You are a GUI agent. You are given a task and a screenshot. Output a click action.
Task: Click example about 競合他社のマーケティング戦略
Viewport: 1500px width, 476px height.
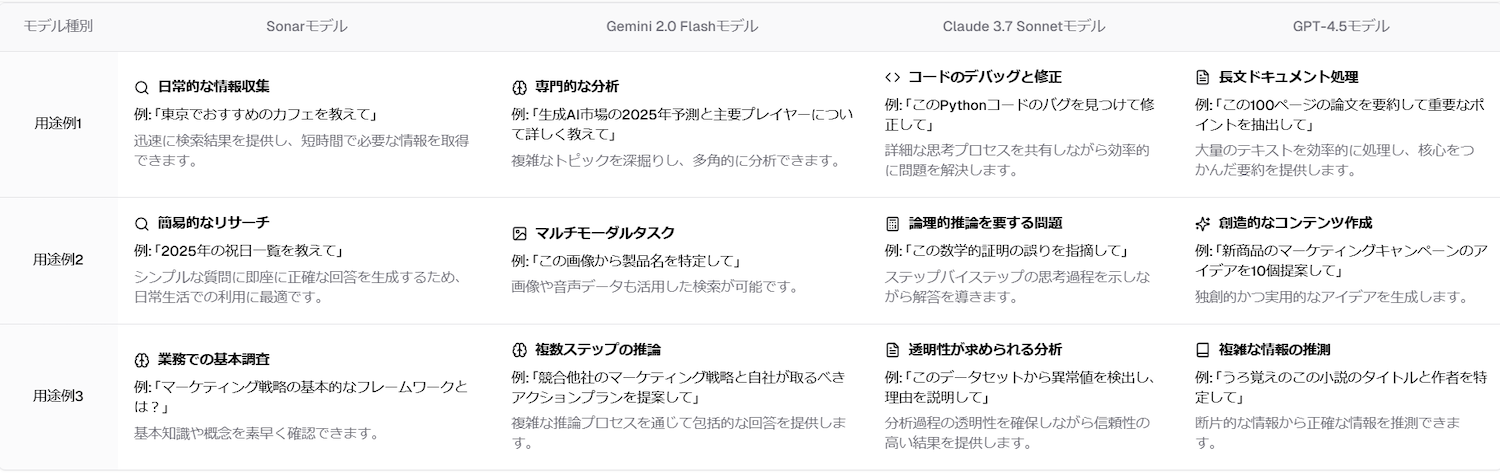tap(678, 387)
